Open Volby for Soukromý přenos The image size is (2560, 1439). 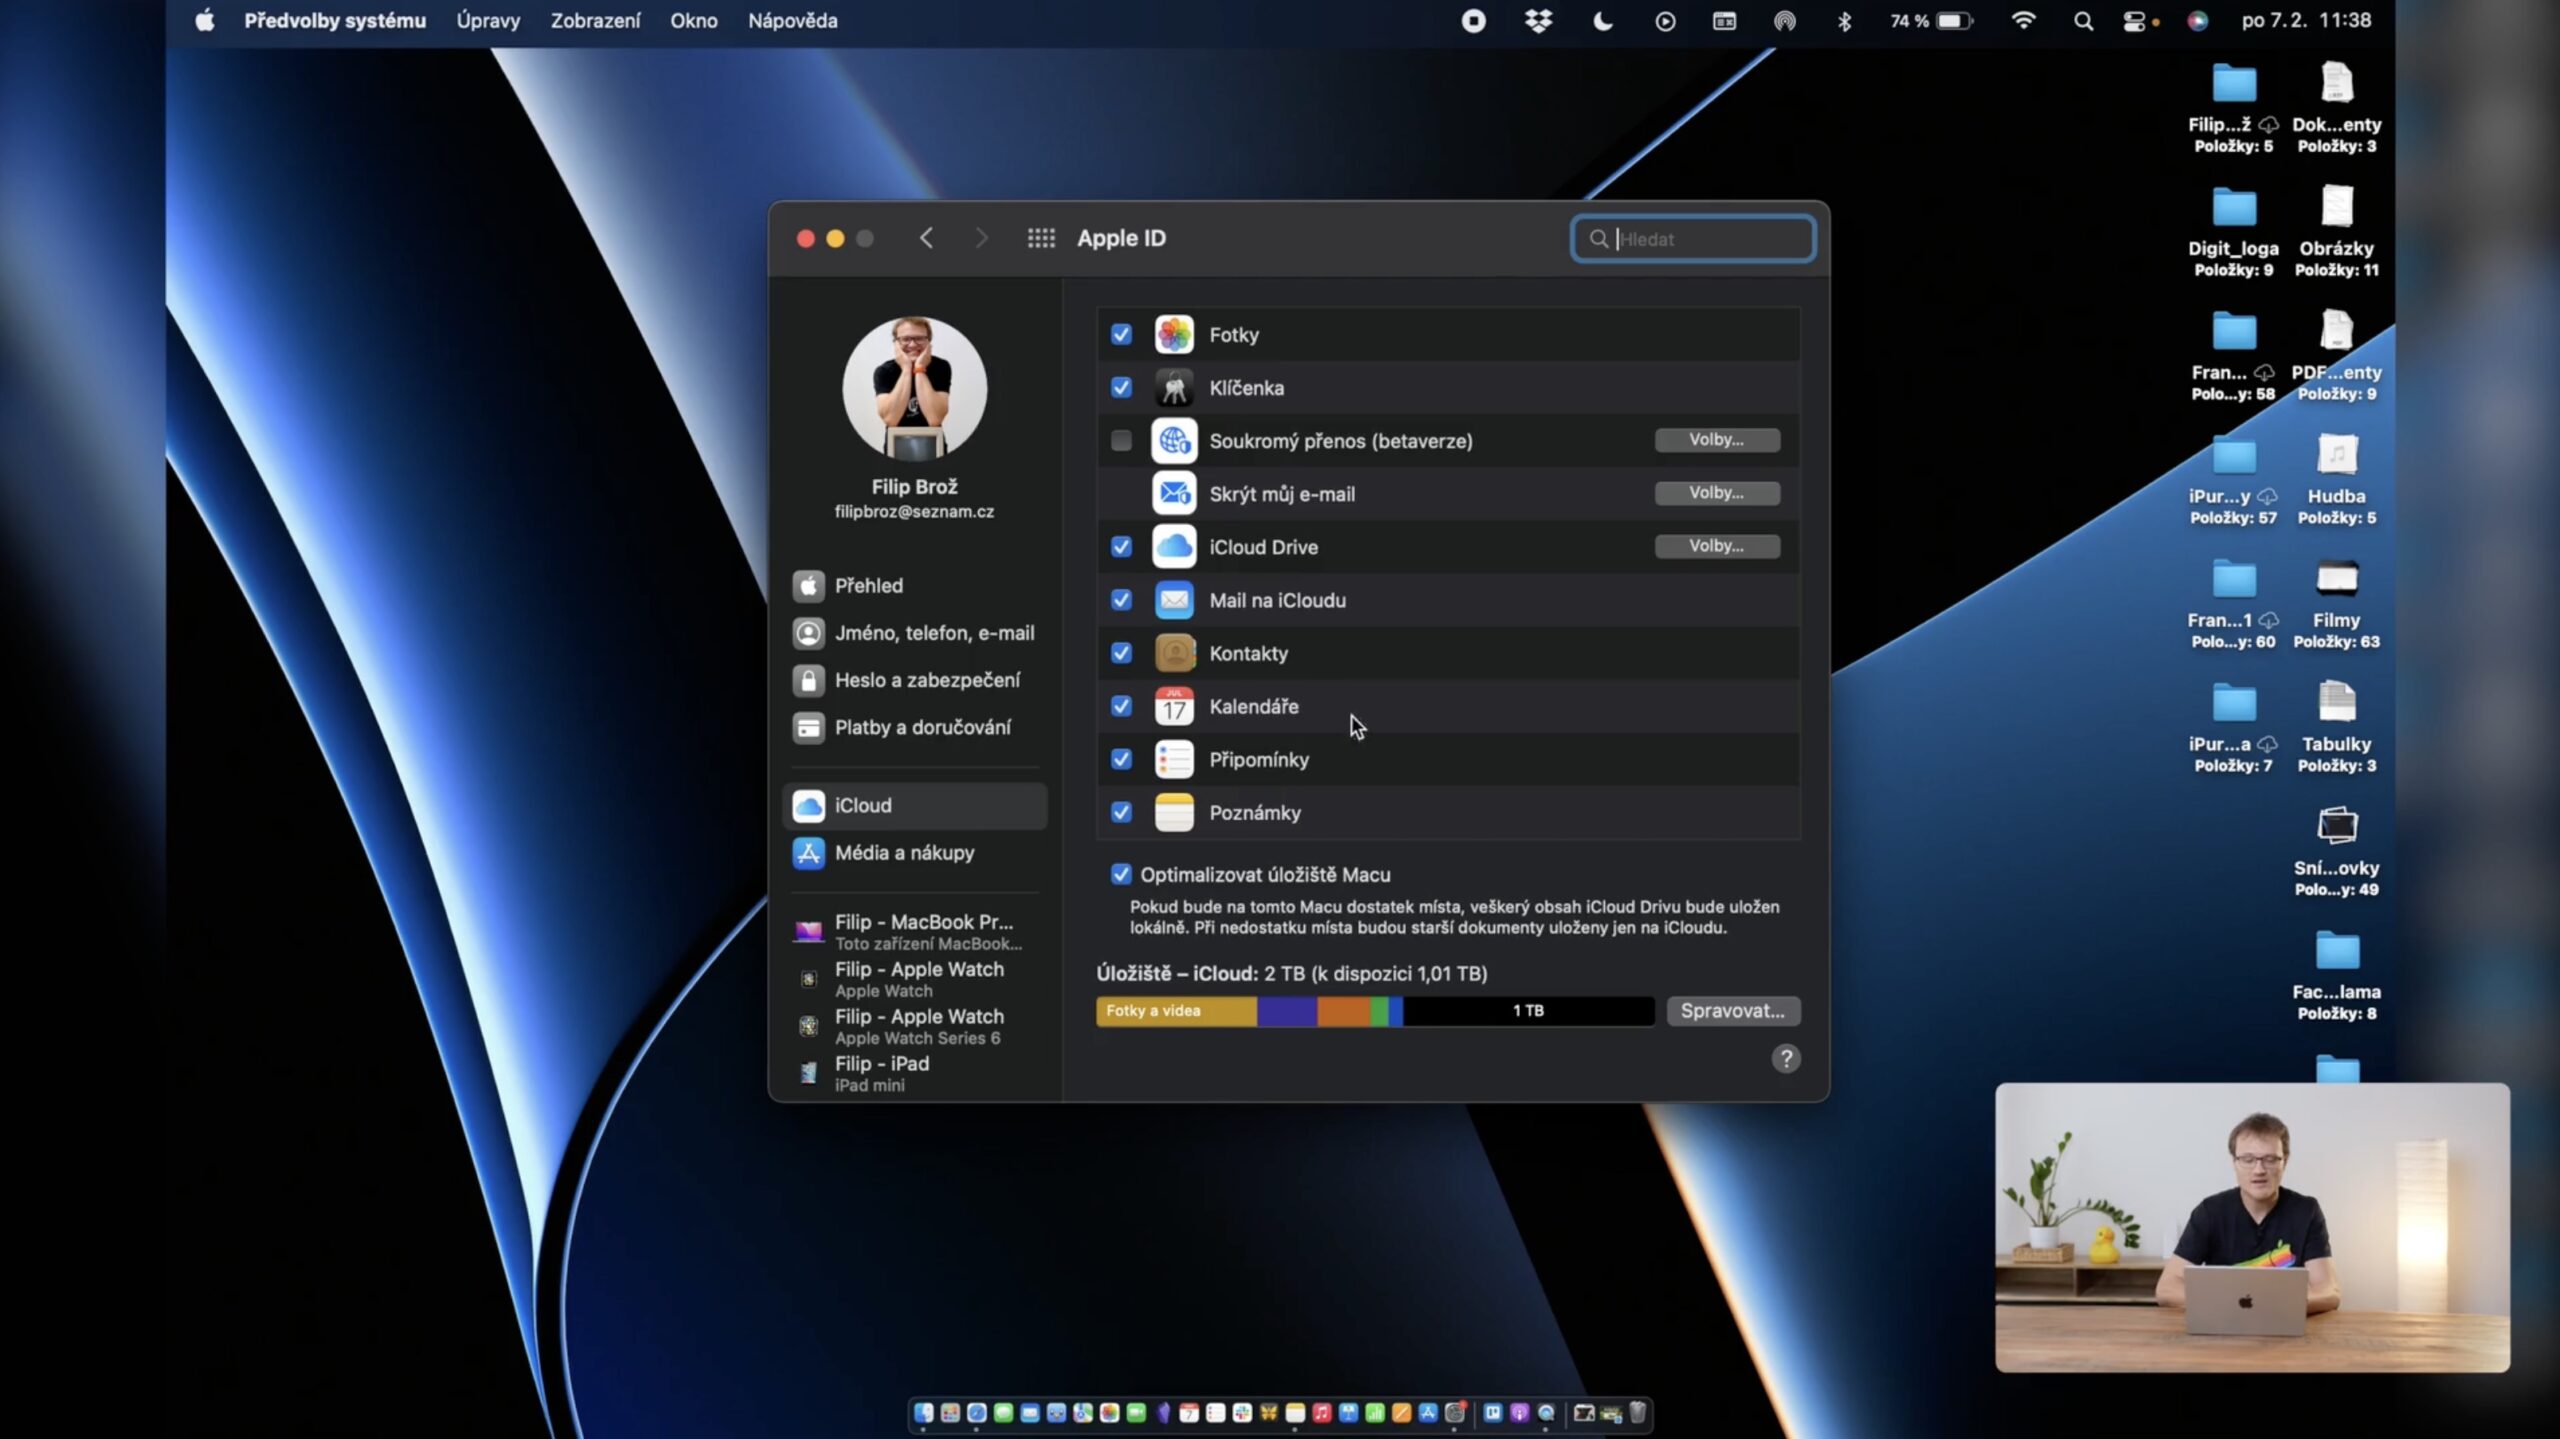pyautogui.click(x=1716, y=440)
